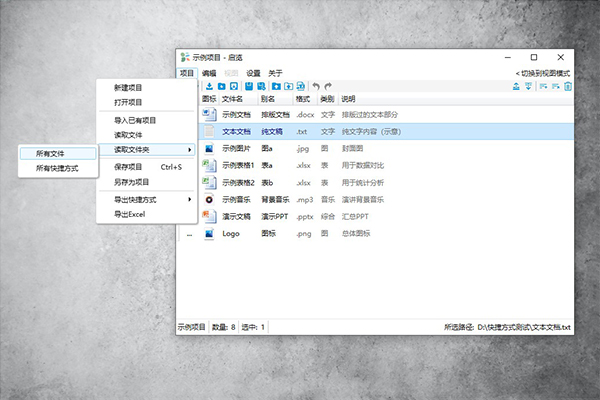Select the 演示文稿 file name
The height and width of the screenshot is (400, 600).
(236, 216)
